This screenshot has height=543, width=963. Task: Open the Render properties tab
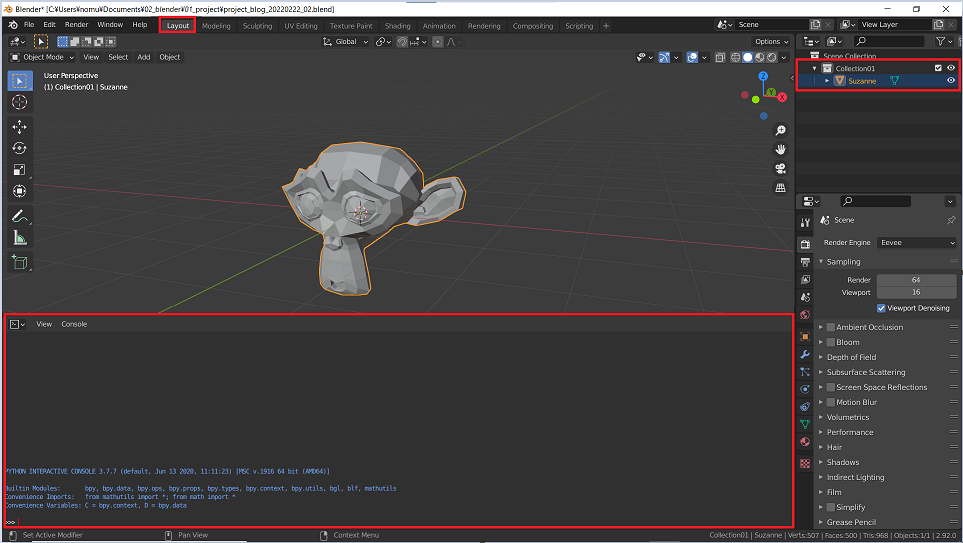tap(805, 244)
